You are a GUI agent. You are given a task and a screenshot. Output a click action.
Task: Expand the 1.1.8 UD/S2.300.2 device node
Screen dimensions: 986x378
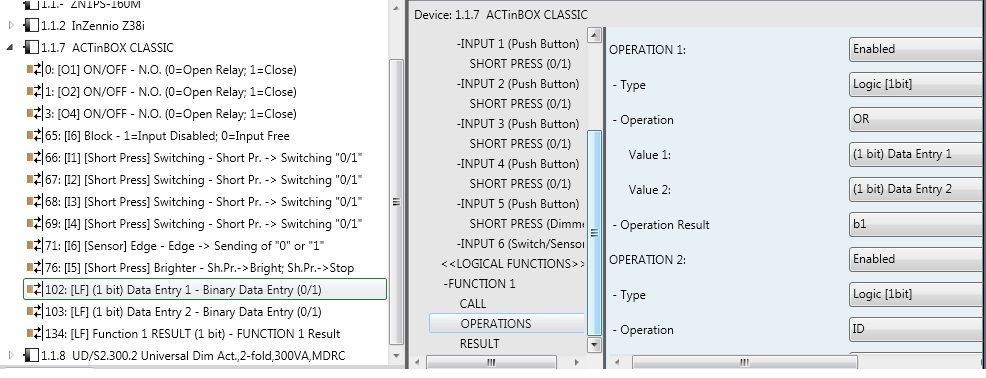[11, 356]
